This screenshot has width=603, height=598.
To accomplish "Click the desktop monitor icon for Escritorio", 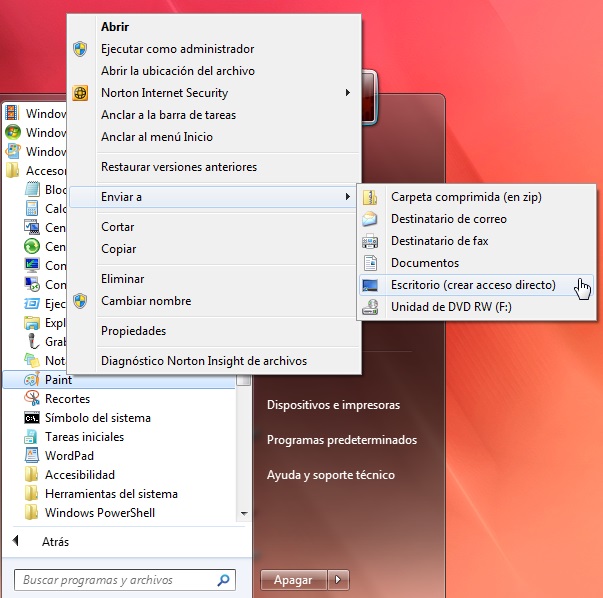I will click(370, 285).
